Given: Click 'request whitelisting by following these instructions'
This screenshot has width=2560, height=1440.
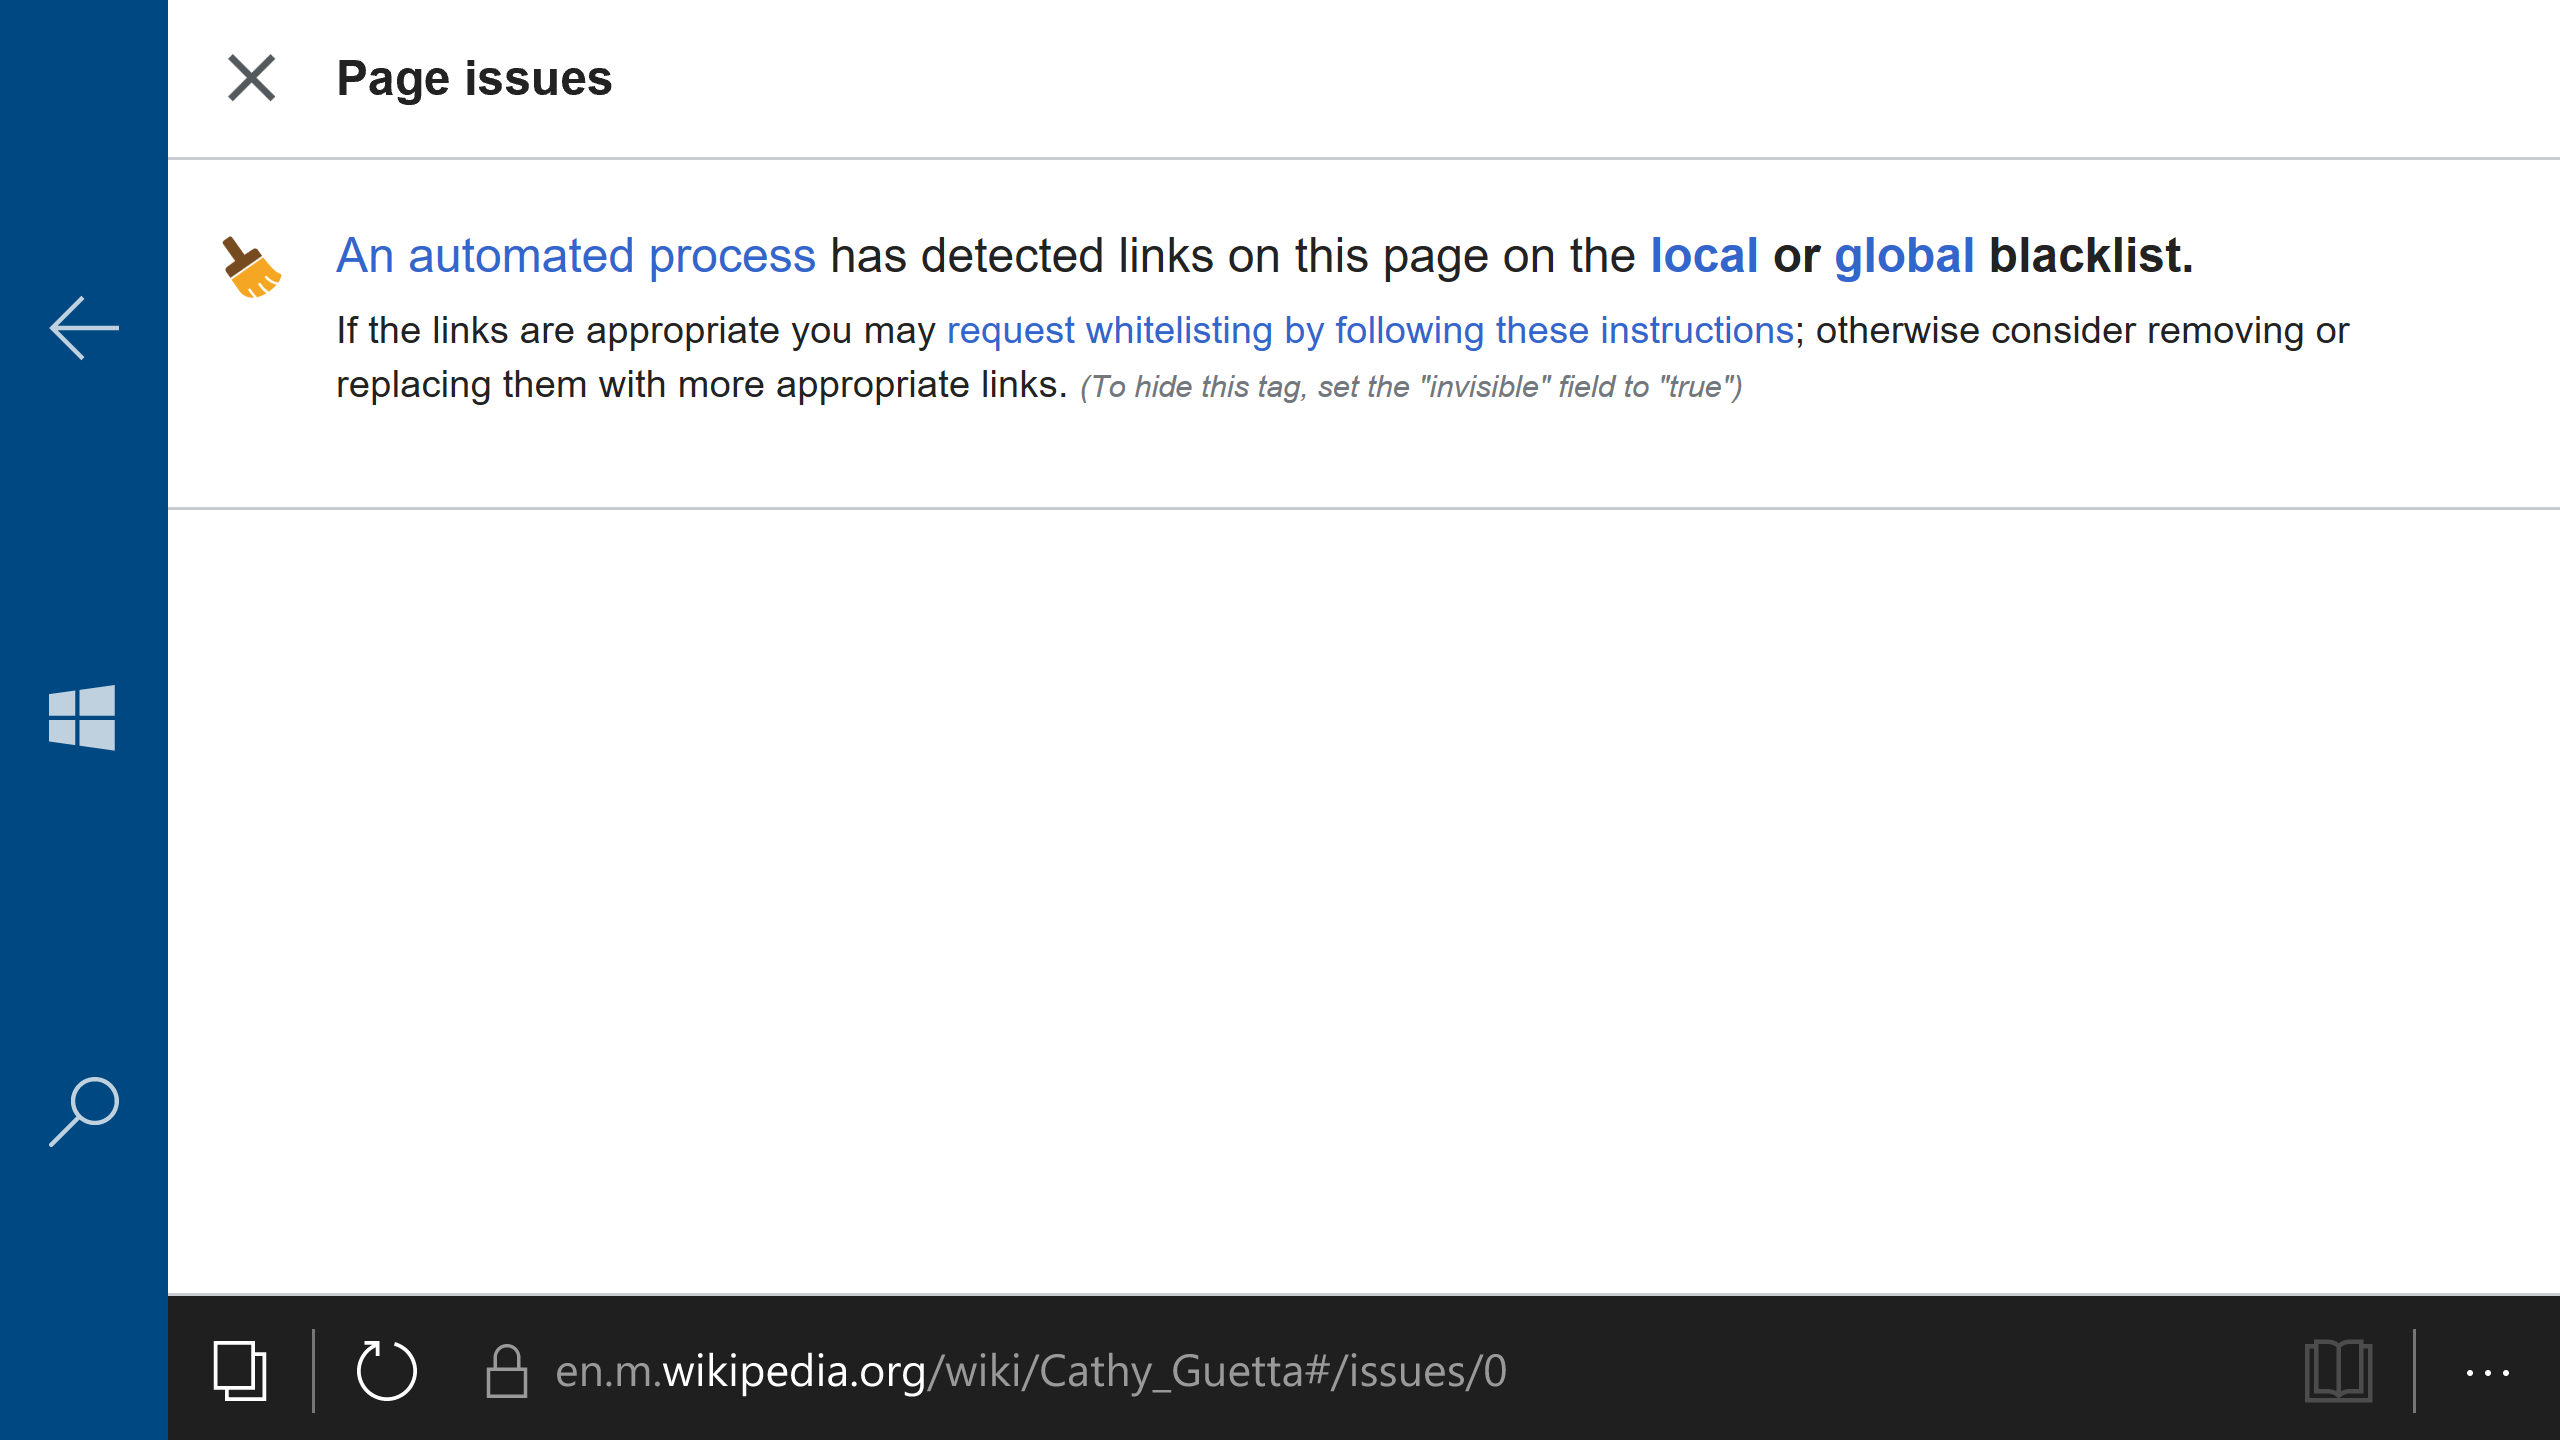Looking at the screenshot, I should click(x=1370, y=331).
